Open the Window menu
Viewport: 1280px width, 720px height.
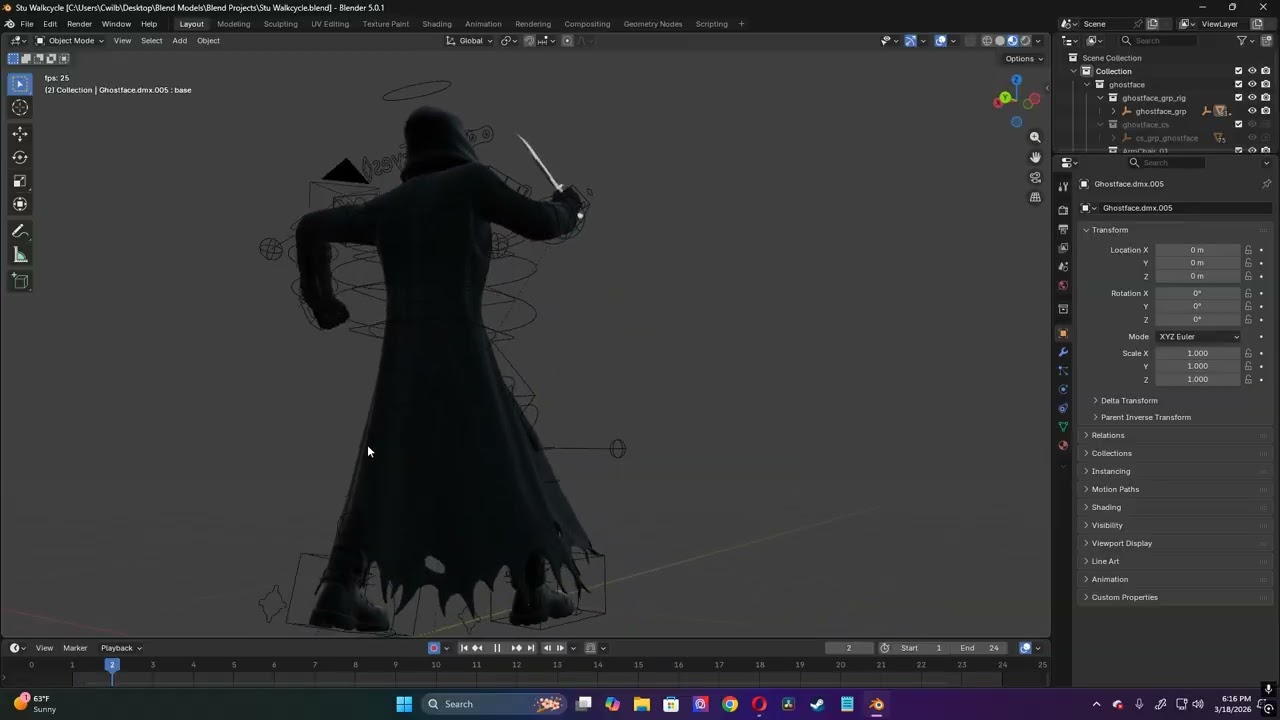pyautogui.click(x=116, y=24)
